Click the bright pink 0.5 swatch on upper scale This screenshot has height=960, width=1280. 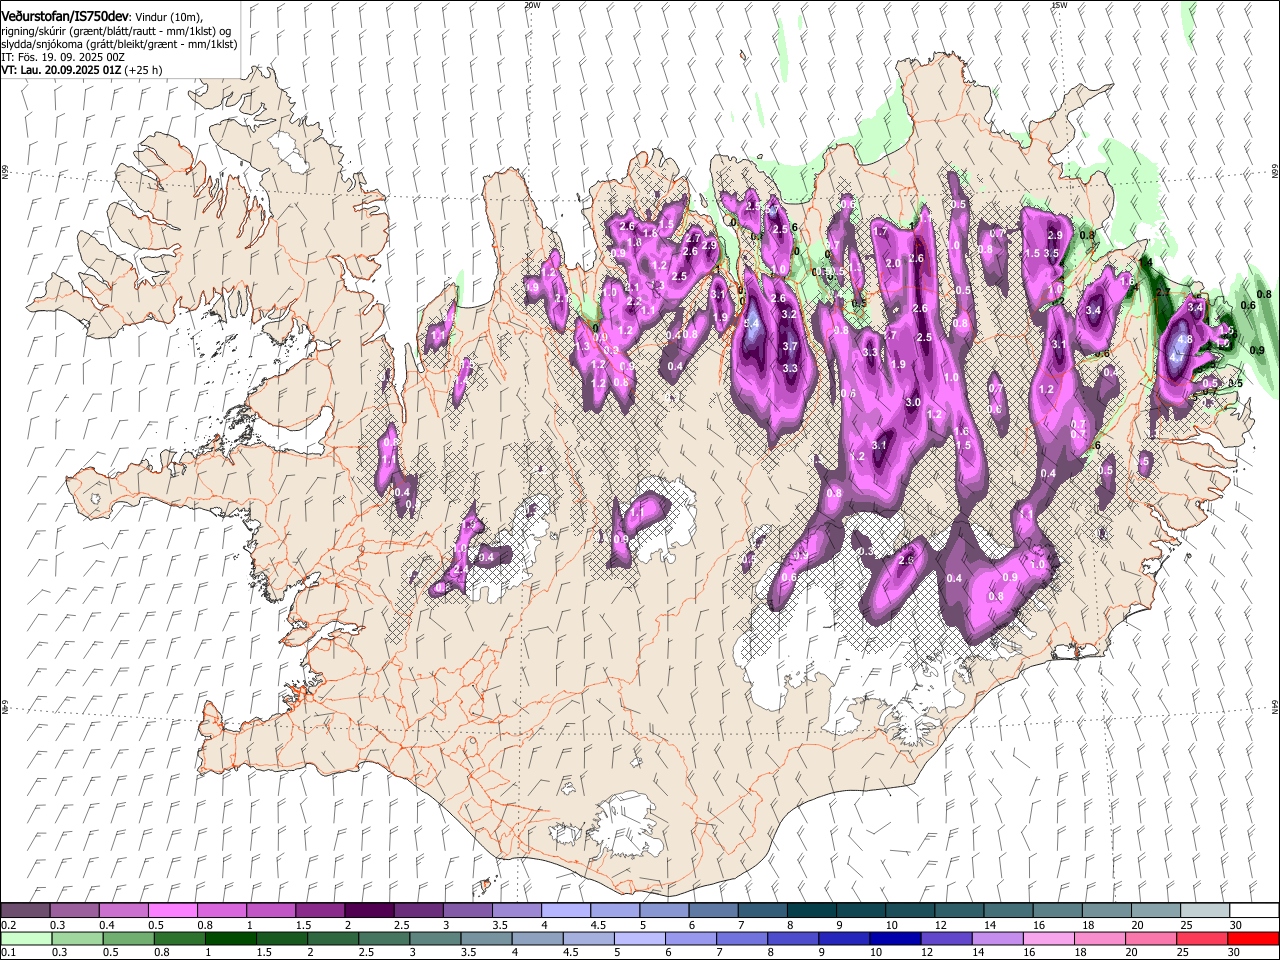point(172,911)
